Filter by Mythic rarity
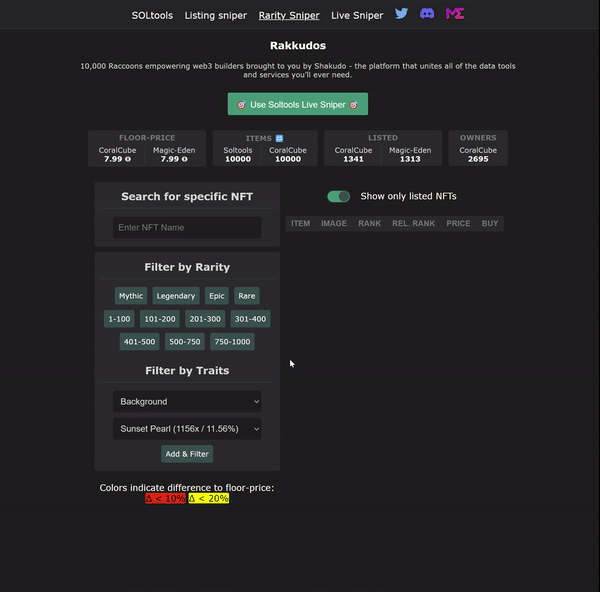 131,296
